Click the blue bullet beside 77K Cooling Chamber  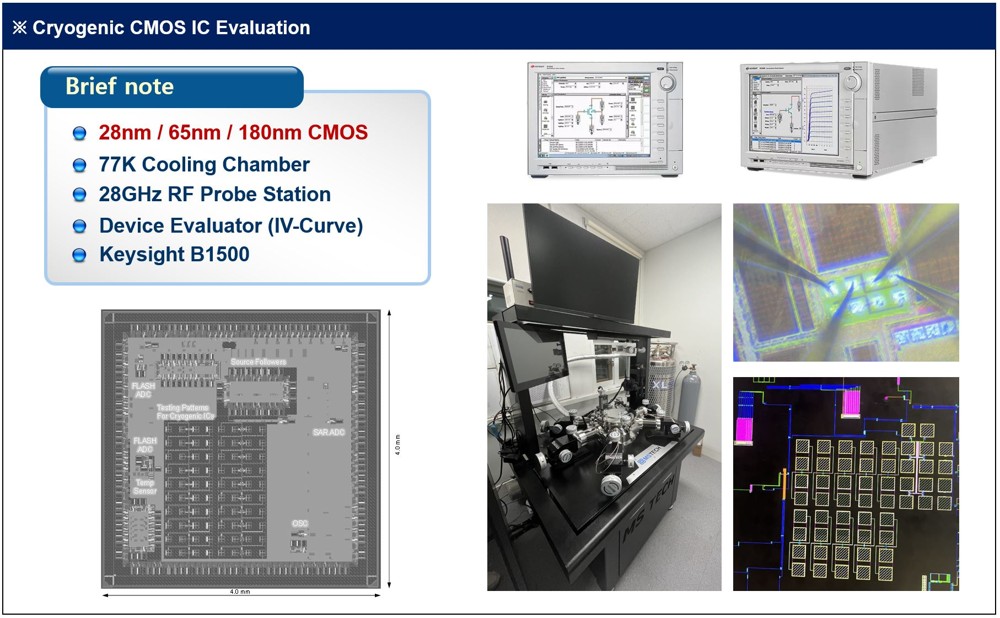[x=79, y=165]
